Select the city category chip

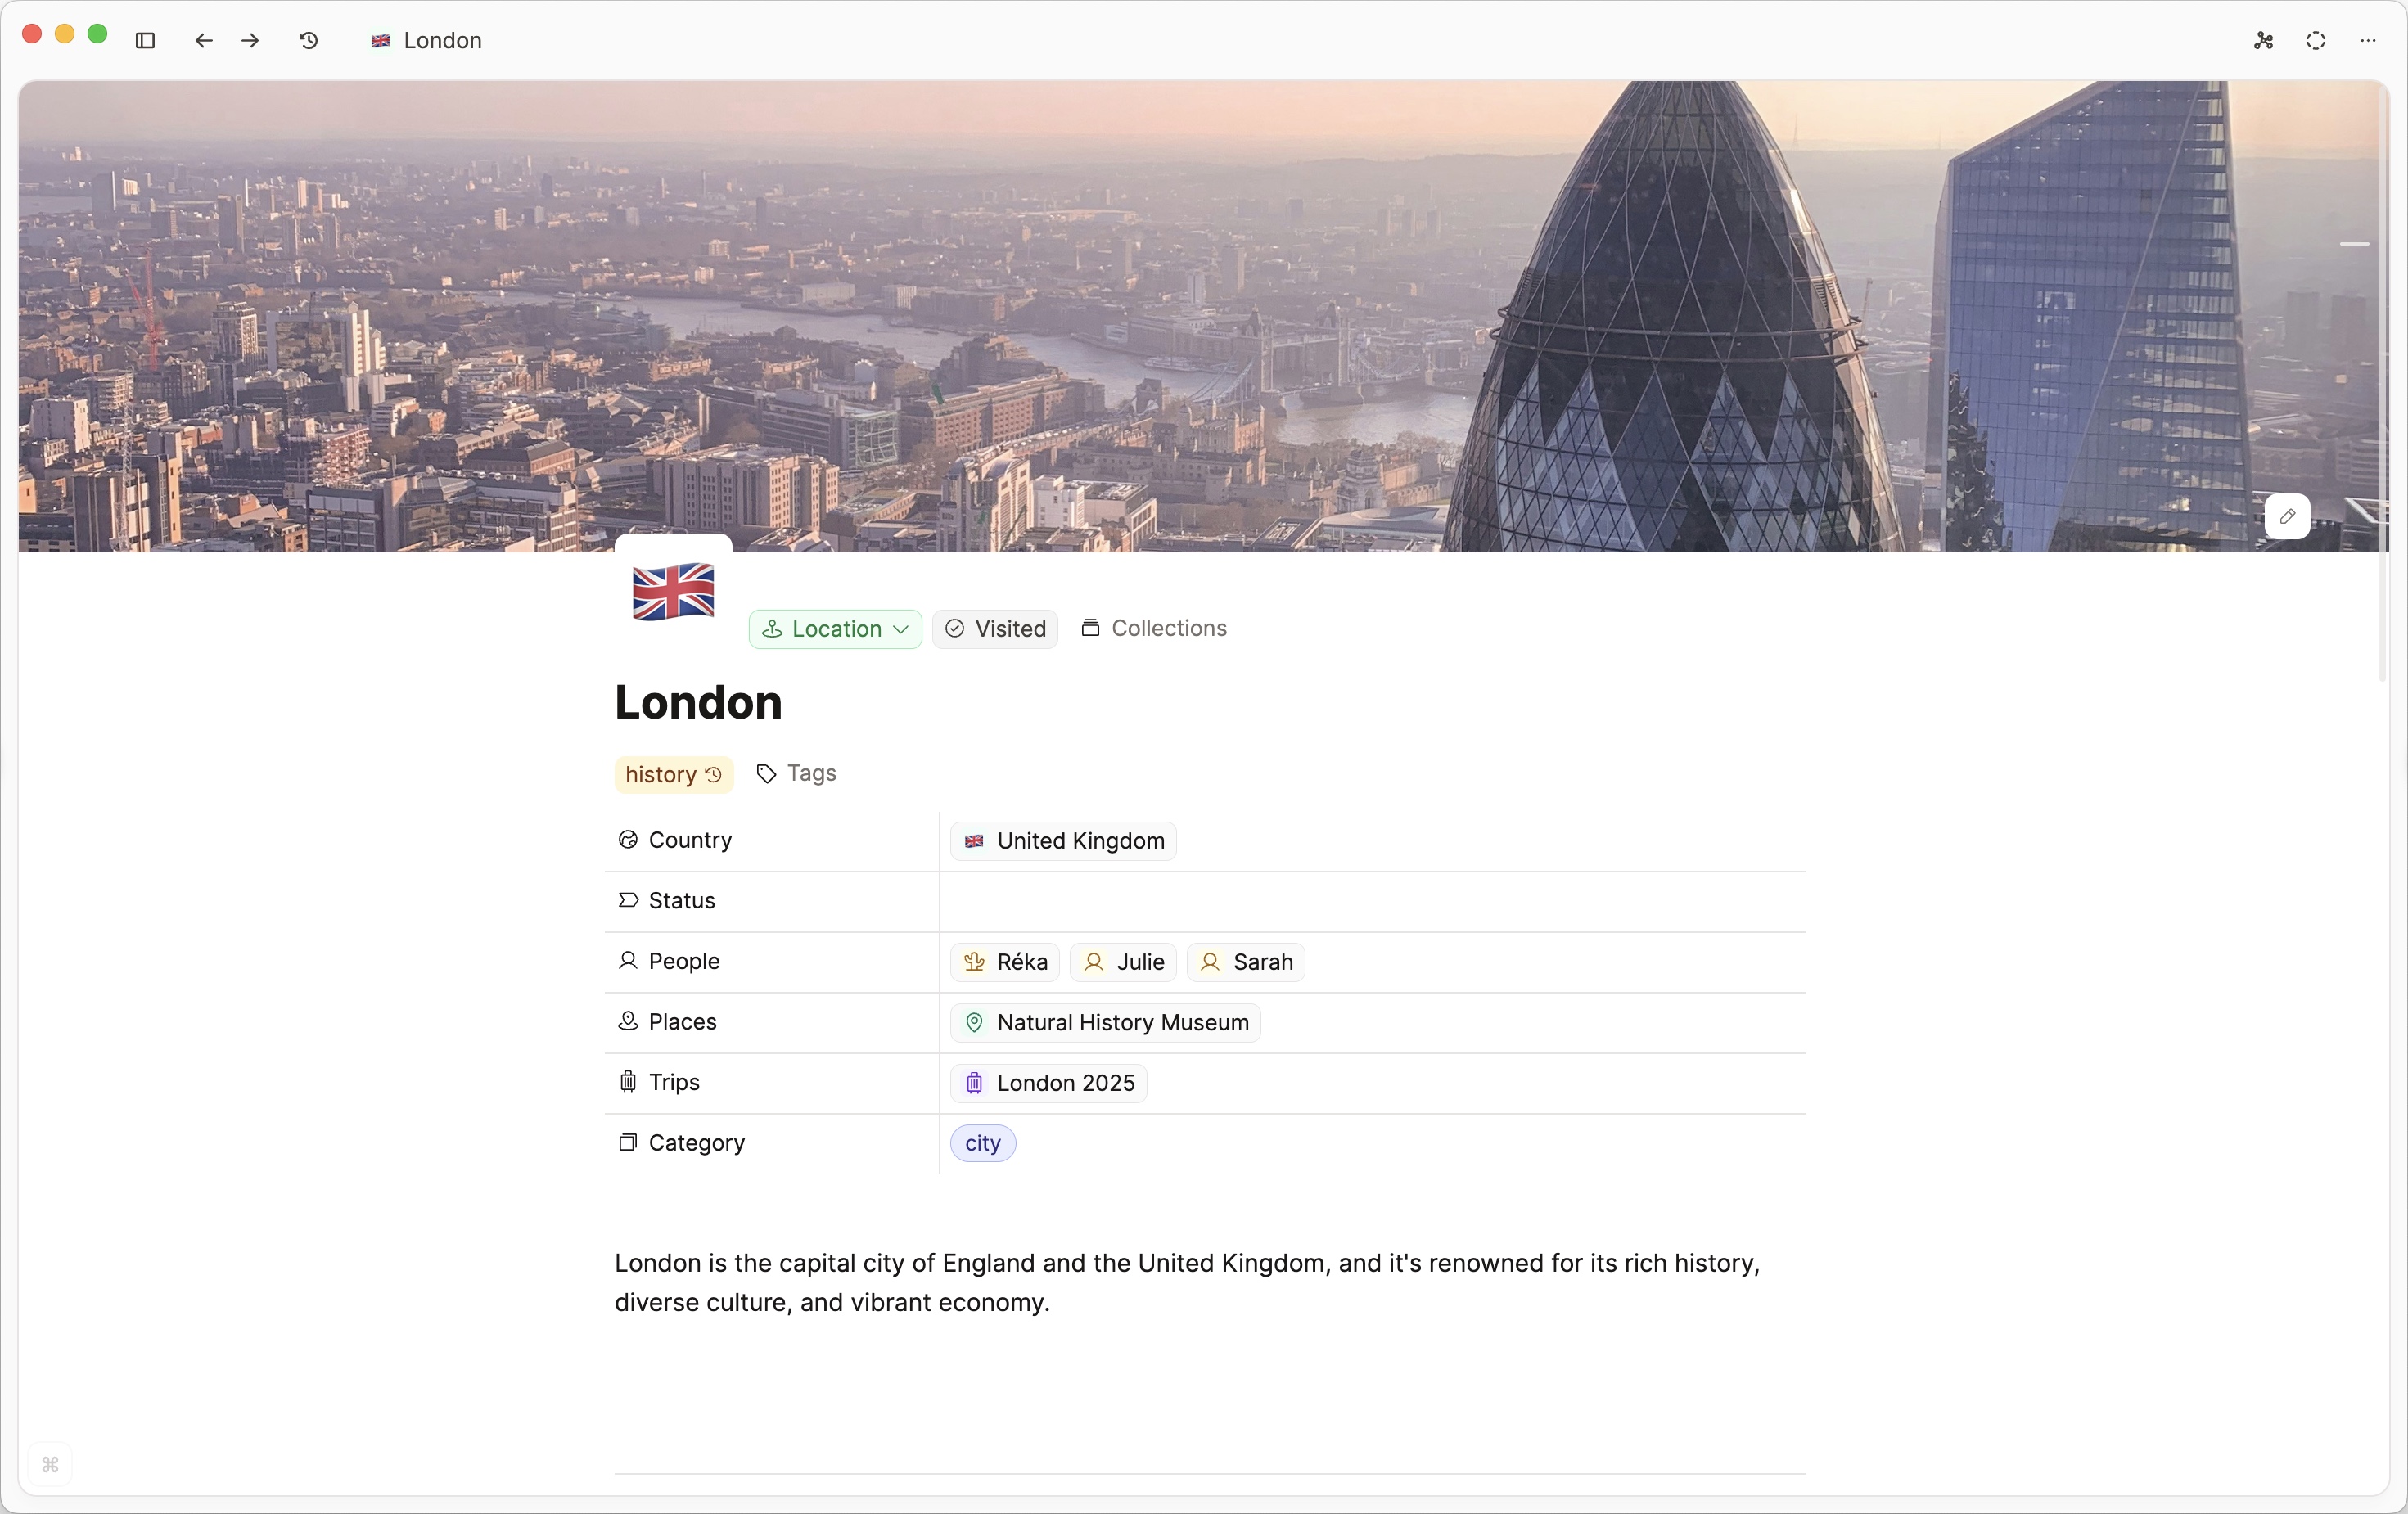pos(983,1143)
